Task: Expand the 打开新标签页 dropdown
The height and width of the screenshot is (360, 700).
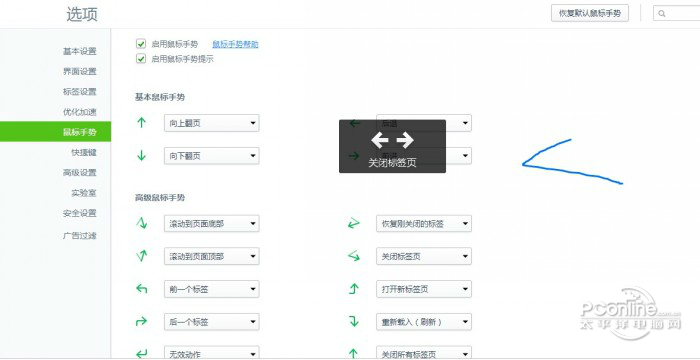Action: pyautogui.click(x=424, y=289)
